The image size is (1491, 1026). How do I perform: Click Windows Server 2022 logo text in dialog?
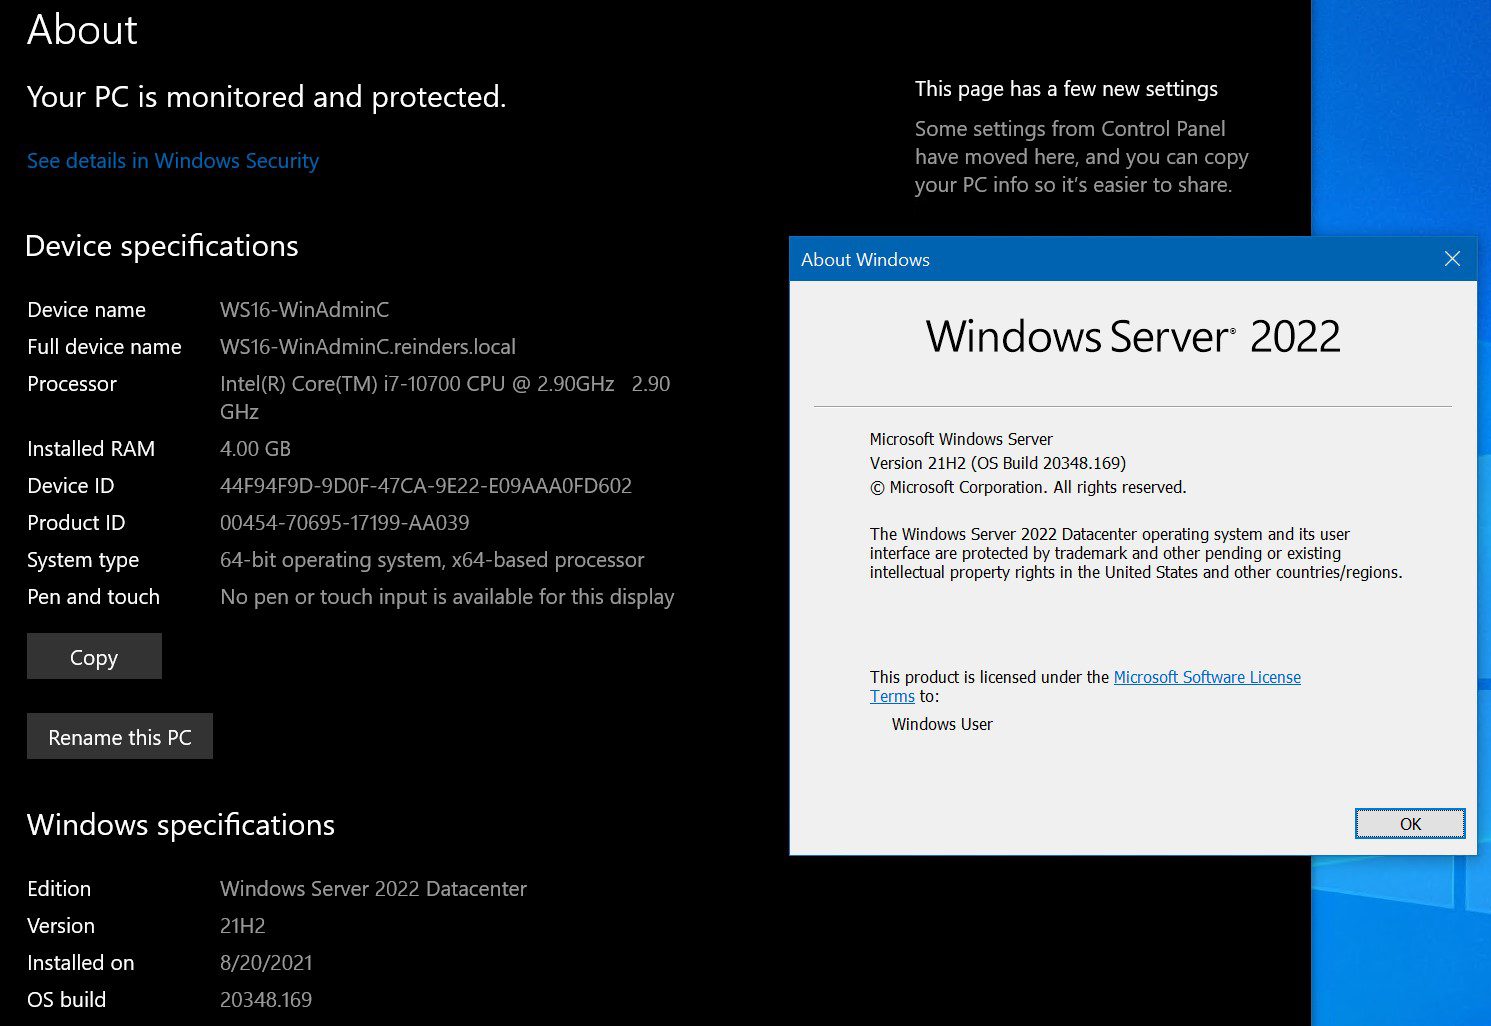[1133, 337]
